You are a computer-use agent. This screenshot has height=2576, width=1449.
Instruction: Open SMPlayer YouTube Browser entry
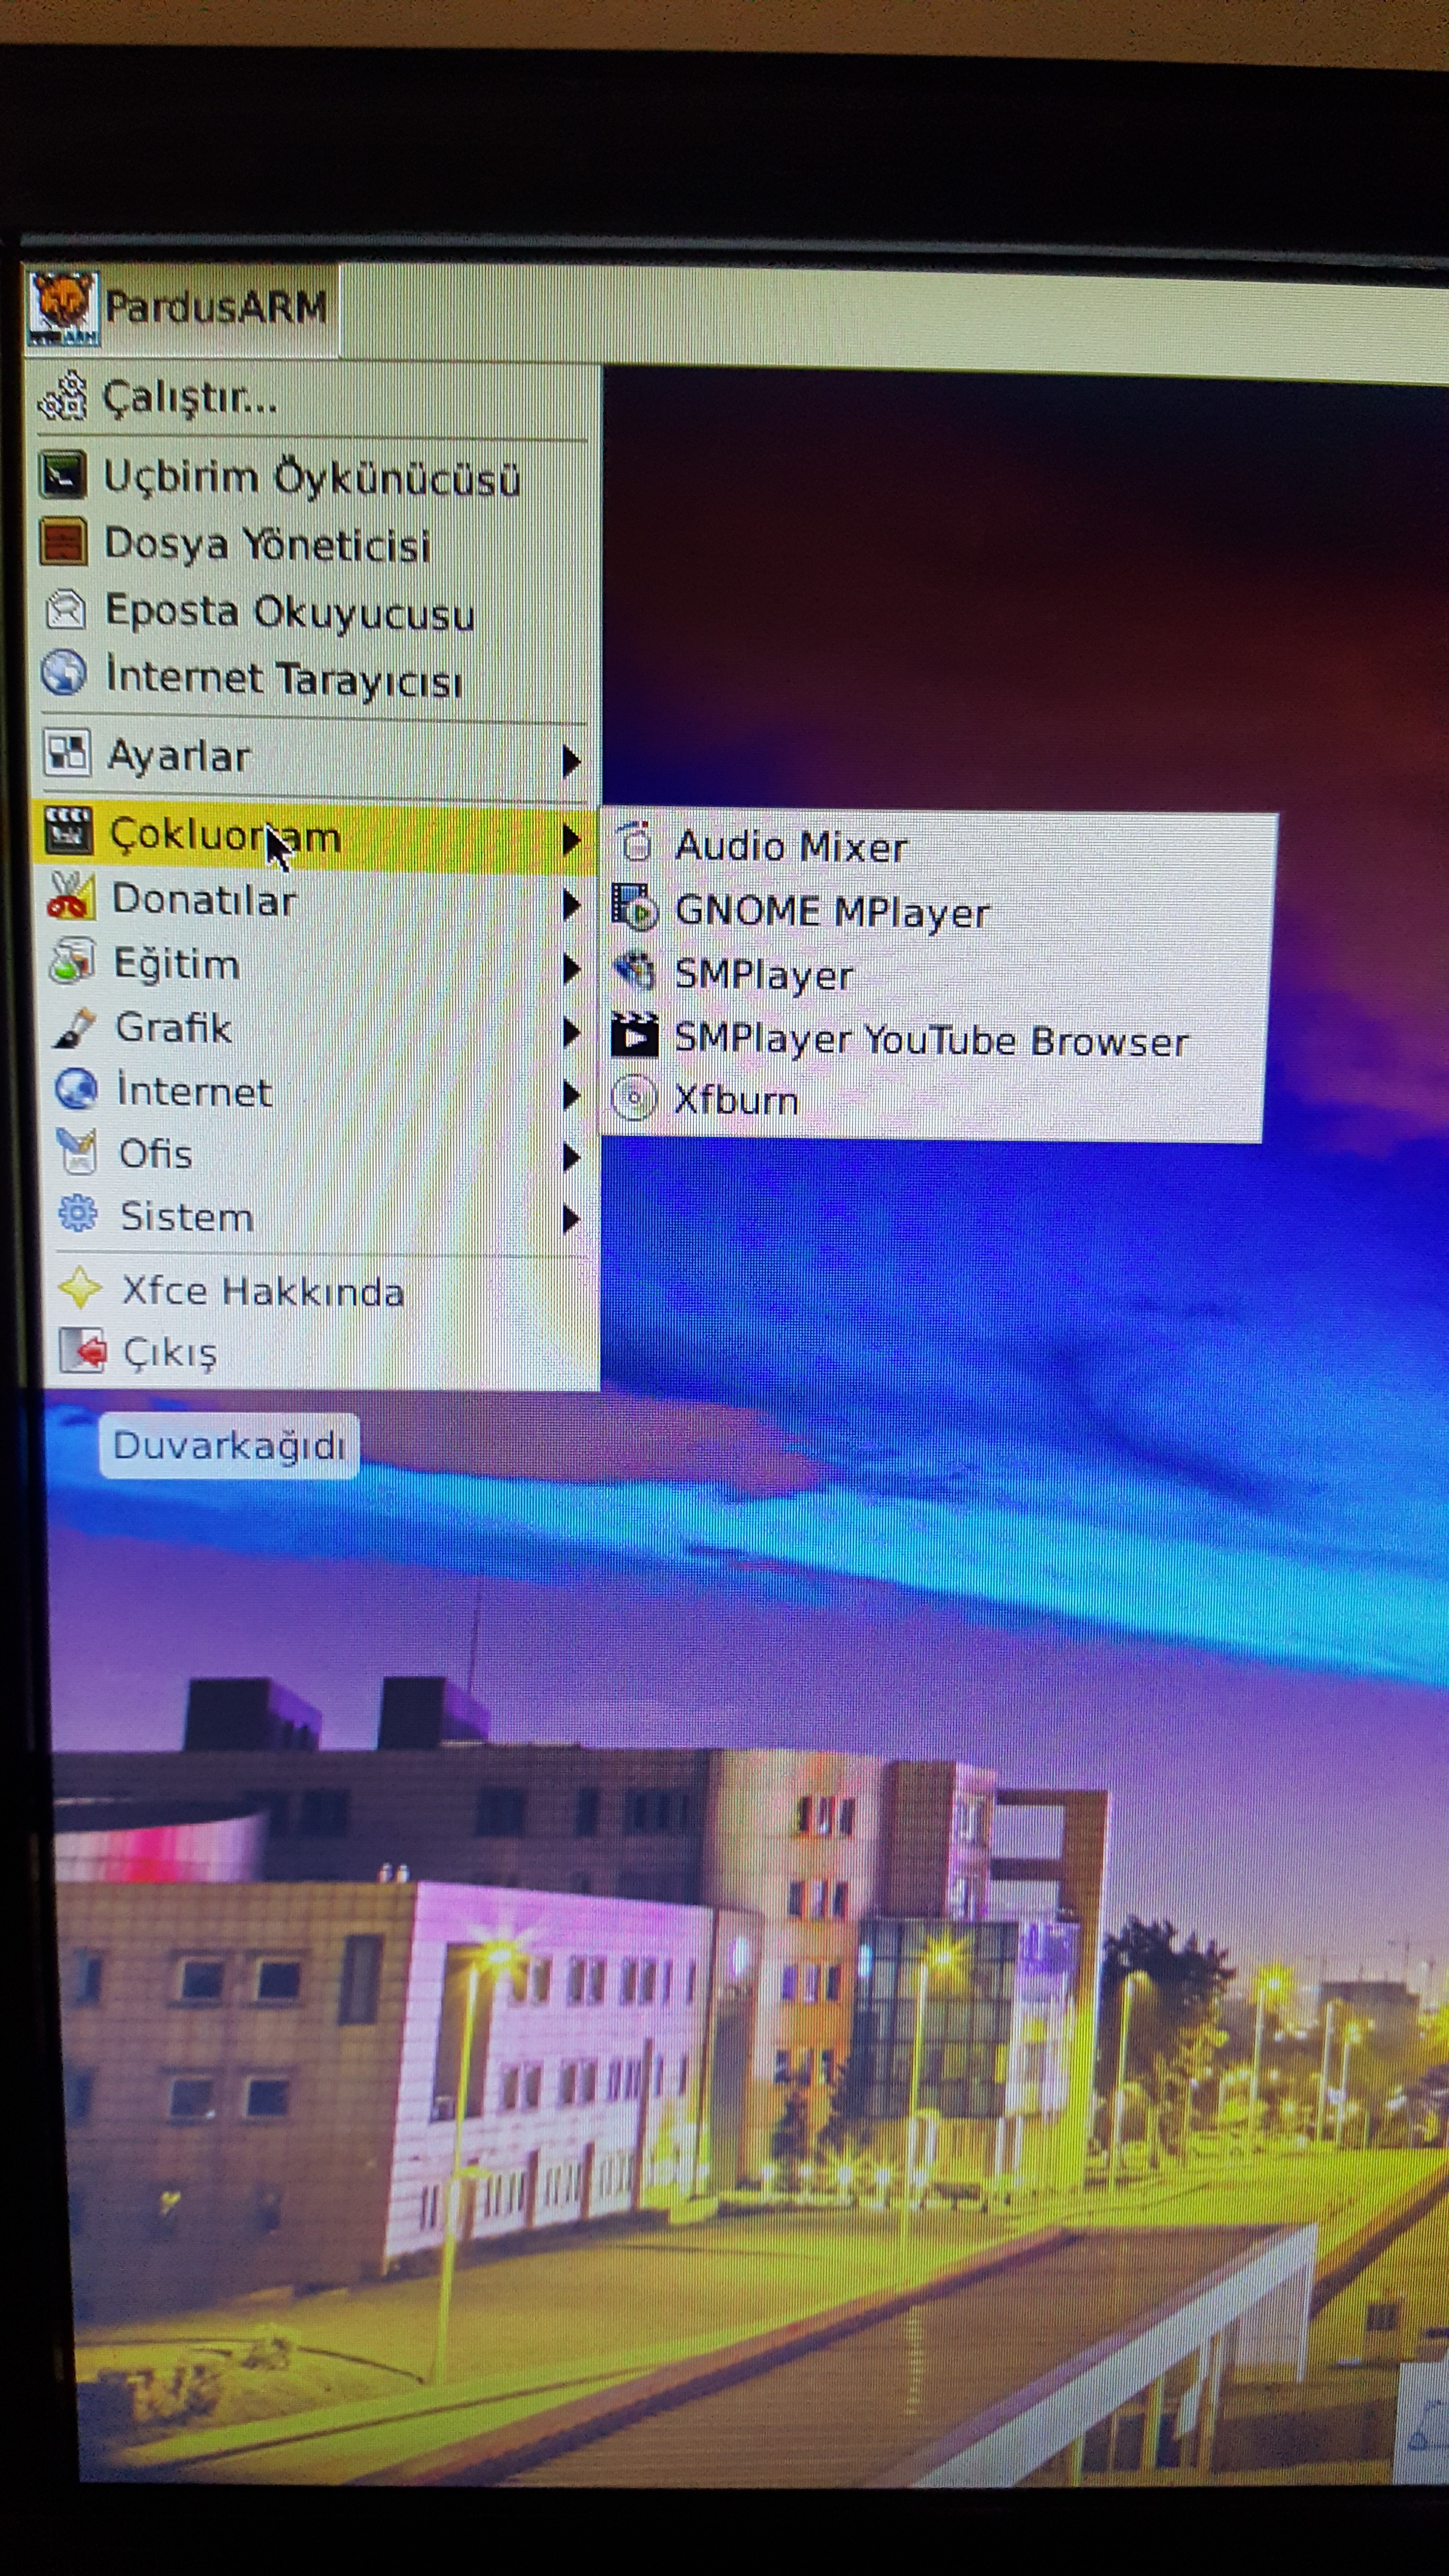point(935,1040)
